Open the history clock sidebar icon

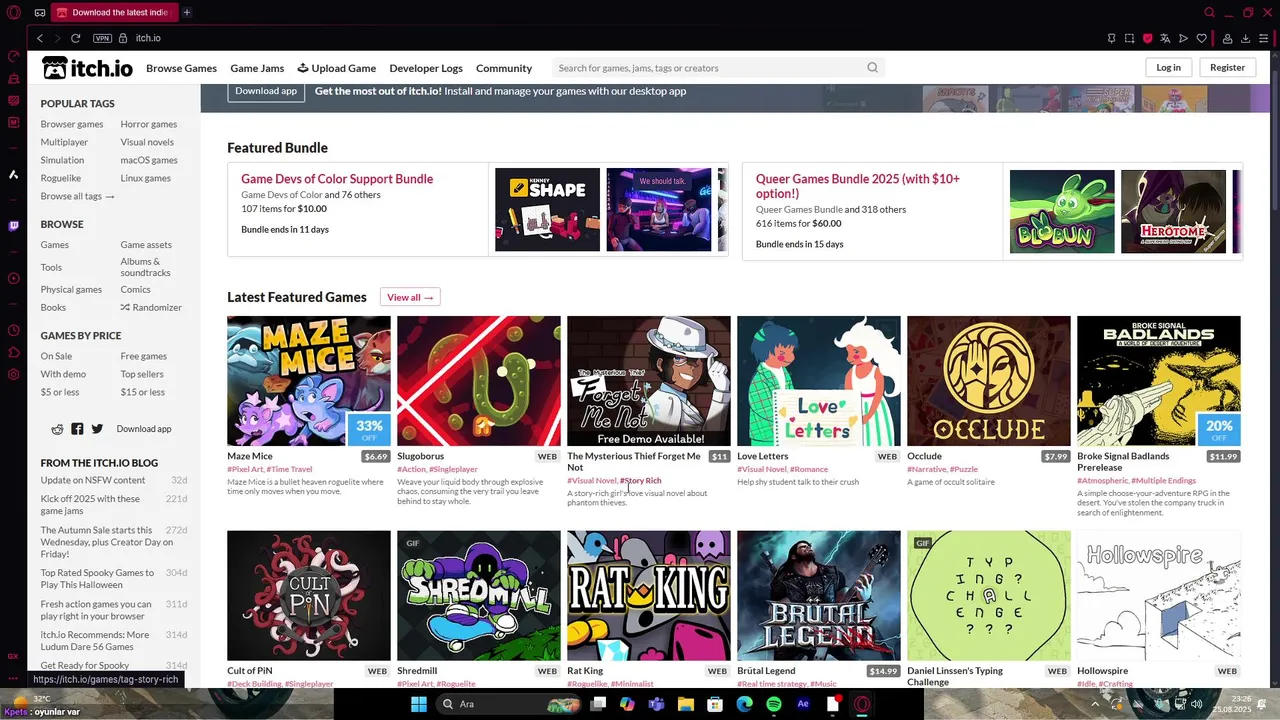coord(13,328)
